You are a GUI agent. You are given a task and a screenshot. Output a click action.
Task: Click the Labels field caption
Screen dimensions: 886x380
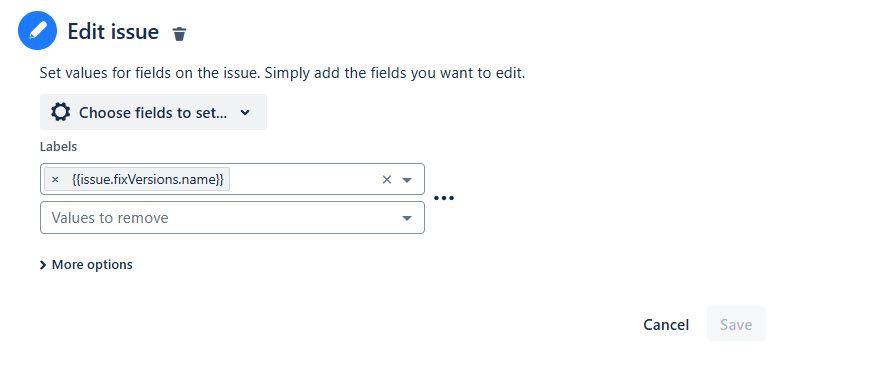[x=58, y=147]
